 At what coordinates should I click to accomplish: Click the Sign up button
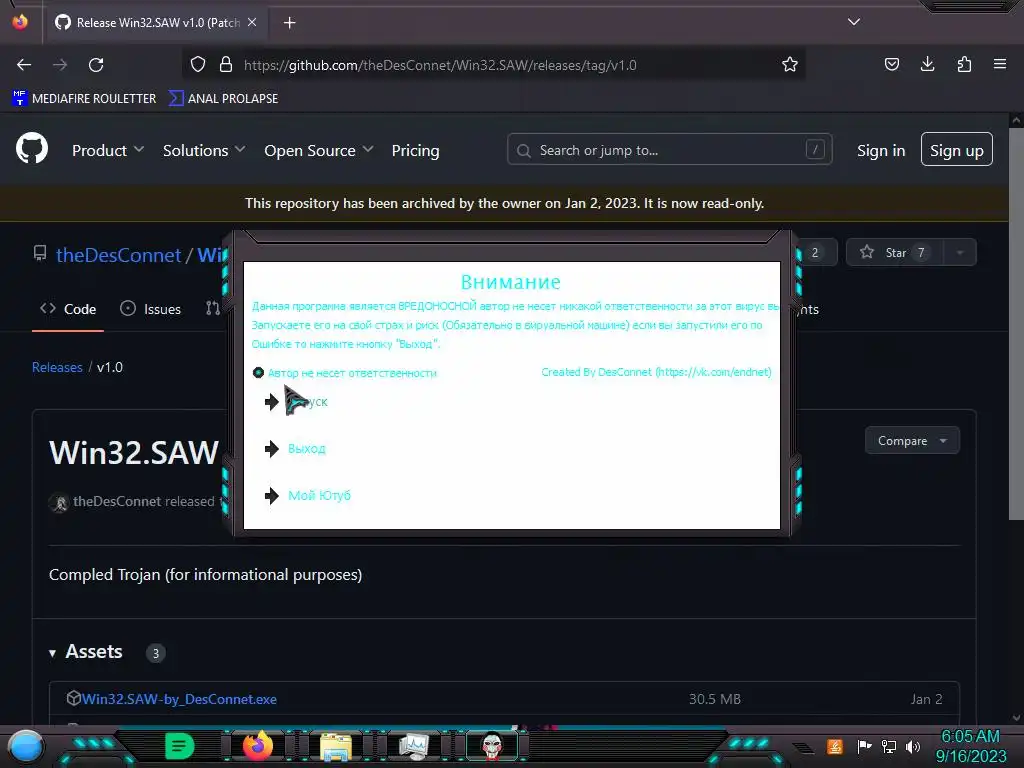click(957, 150)
